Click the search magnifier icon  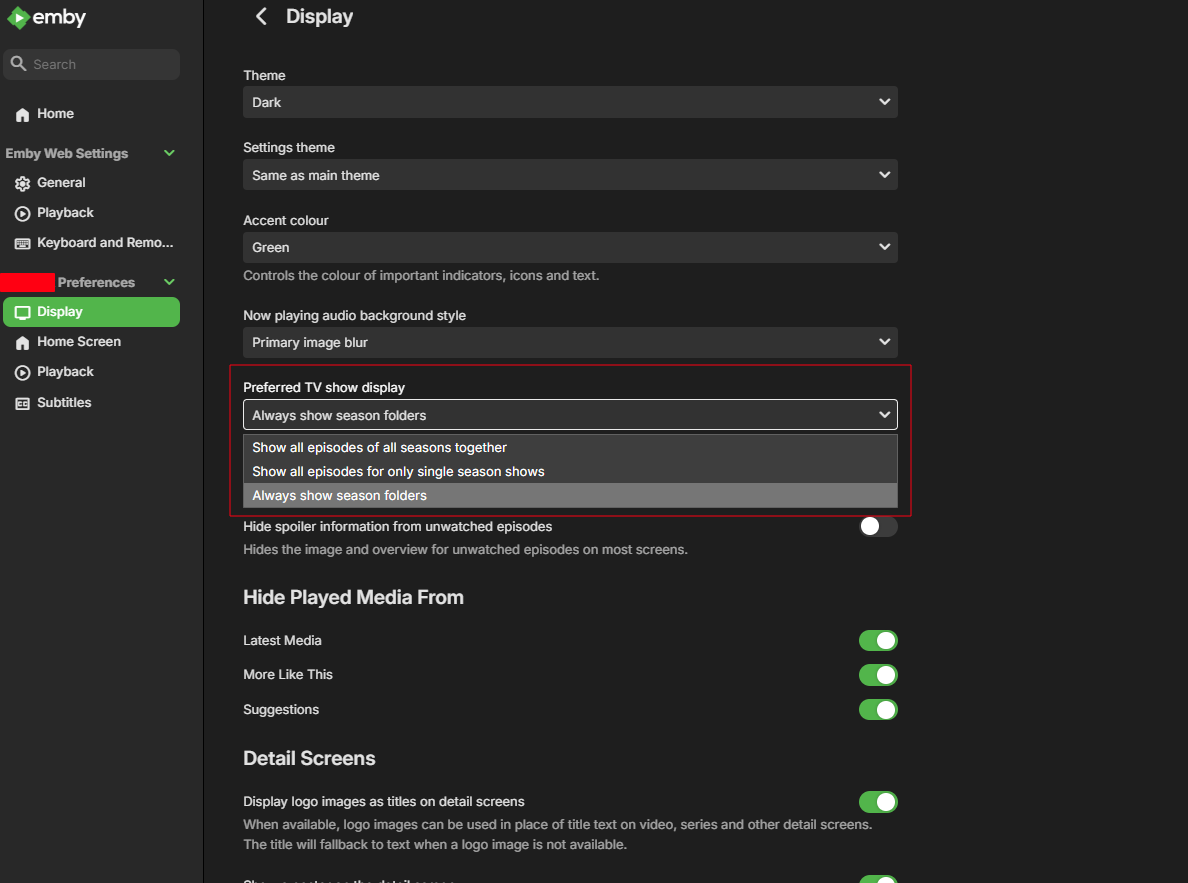point(18,64)
